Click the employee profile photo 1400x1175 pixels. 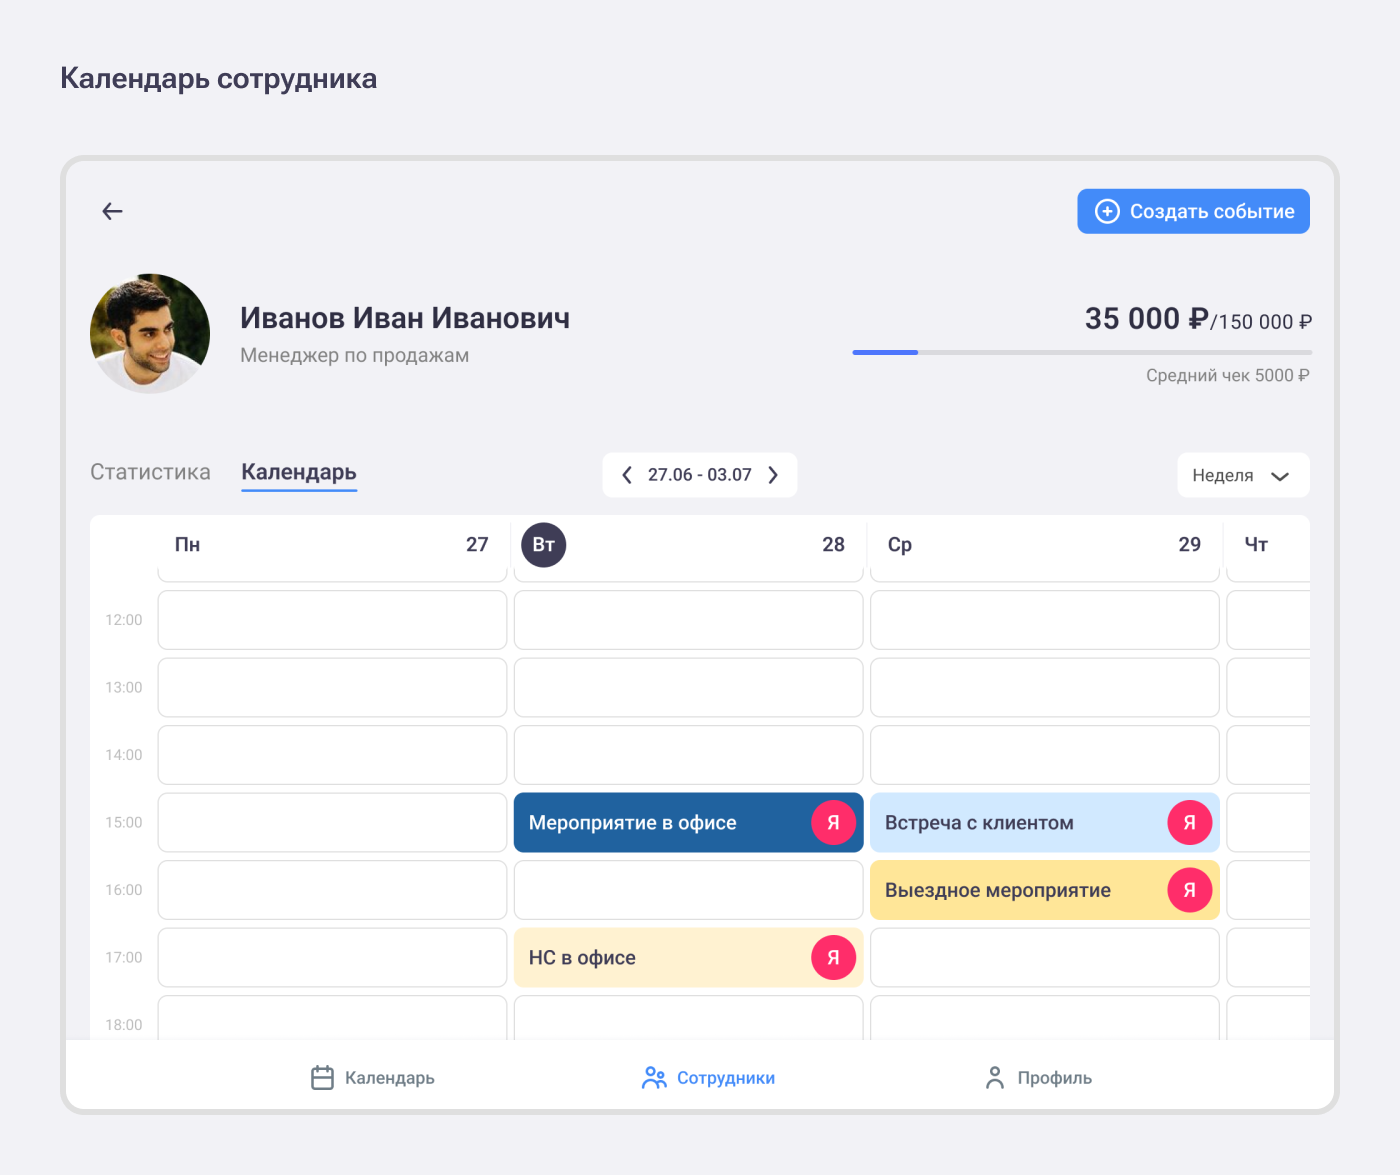150,333
